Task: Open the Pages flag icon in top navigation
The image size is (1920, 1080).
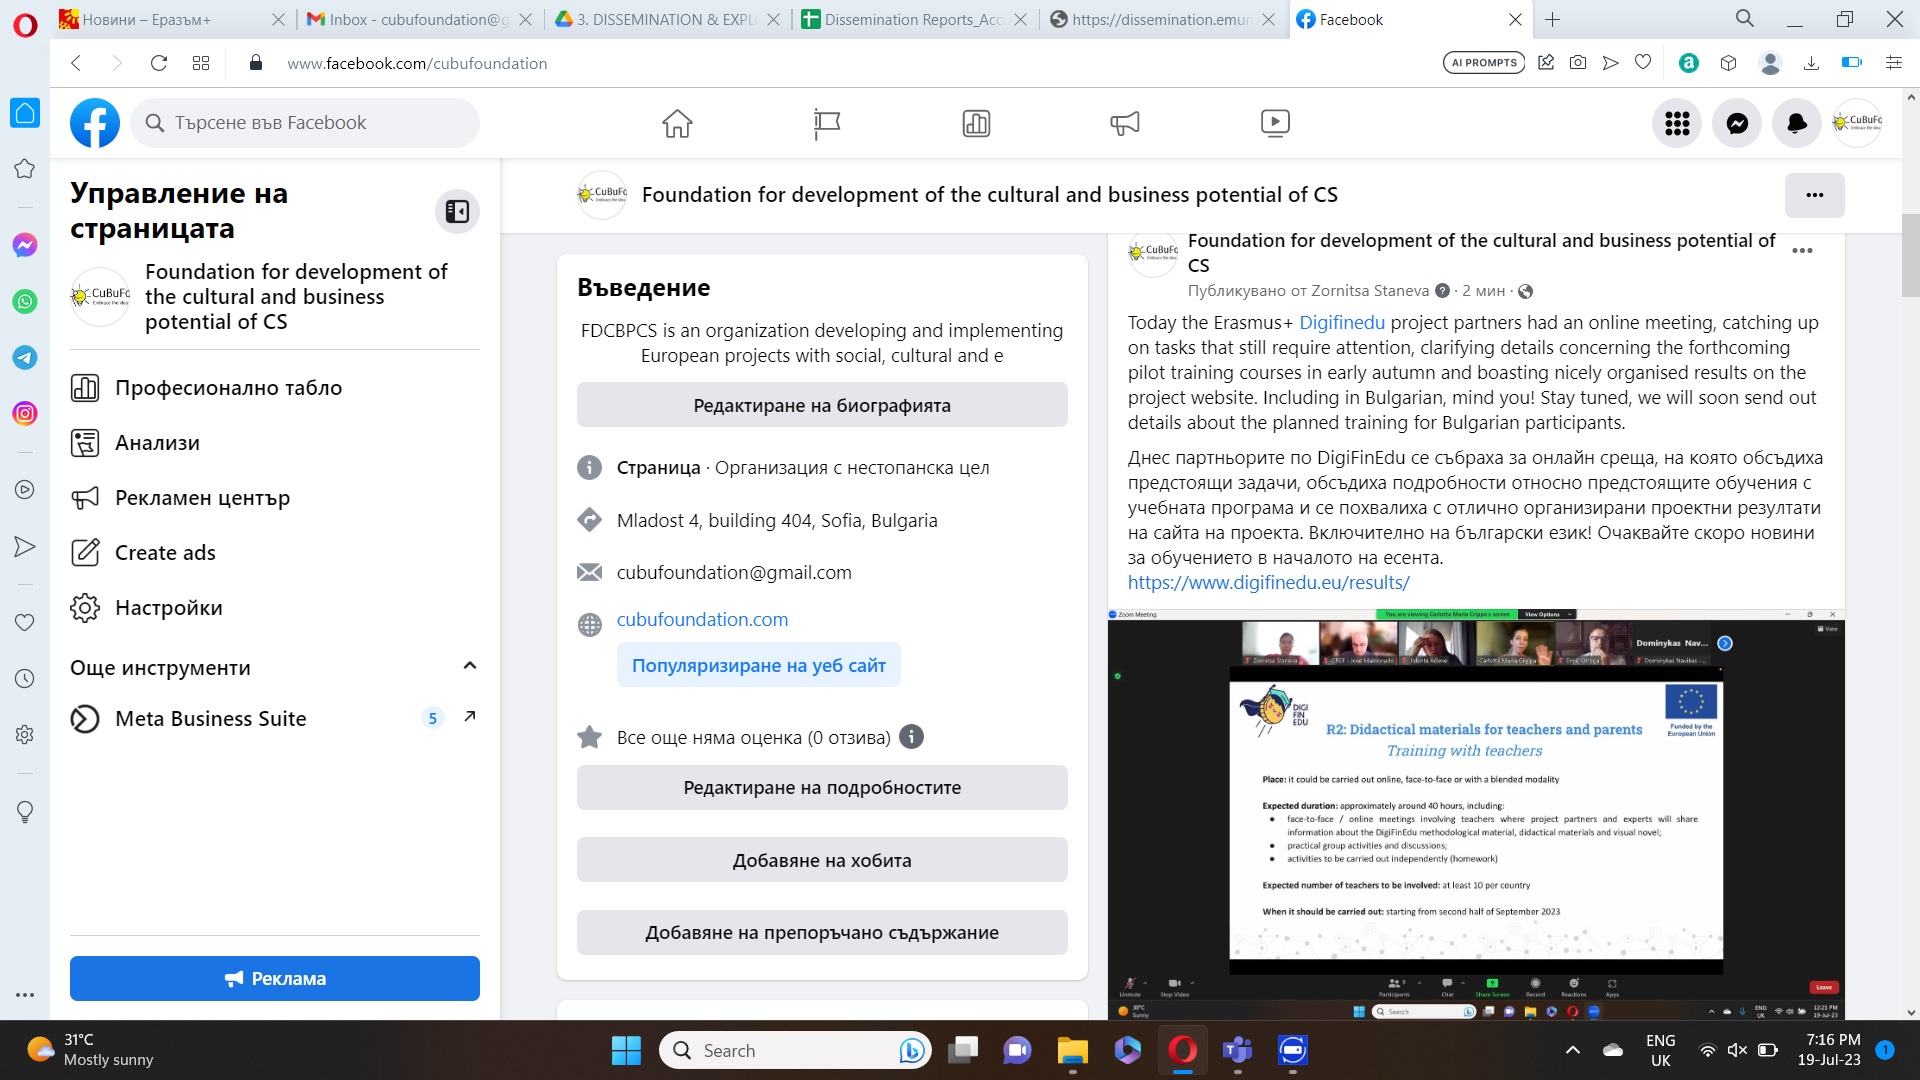Action: 827,123
